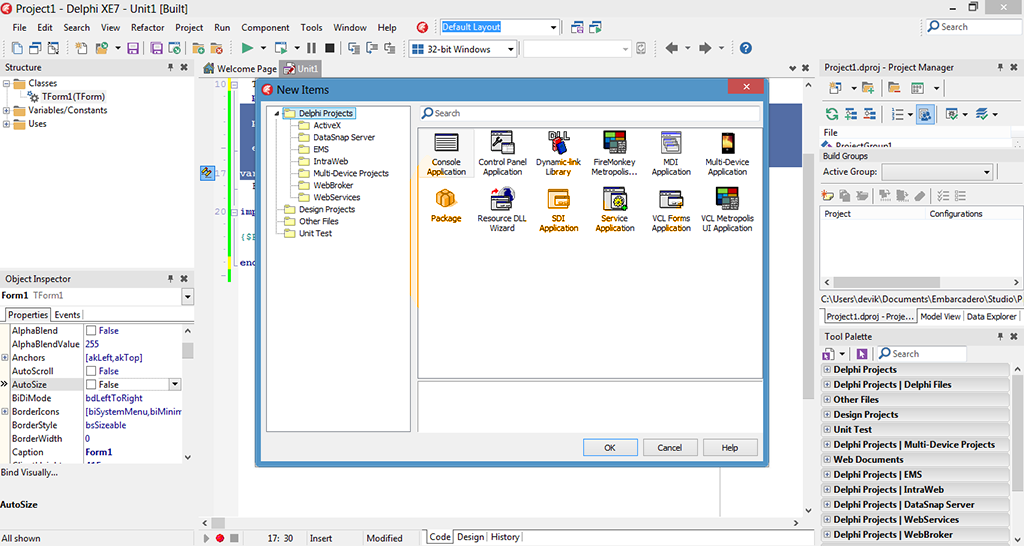Click the Bind Visually link
1024x546 pixels.
coord(29,472)
